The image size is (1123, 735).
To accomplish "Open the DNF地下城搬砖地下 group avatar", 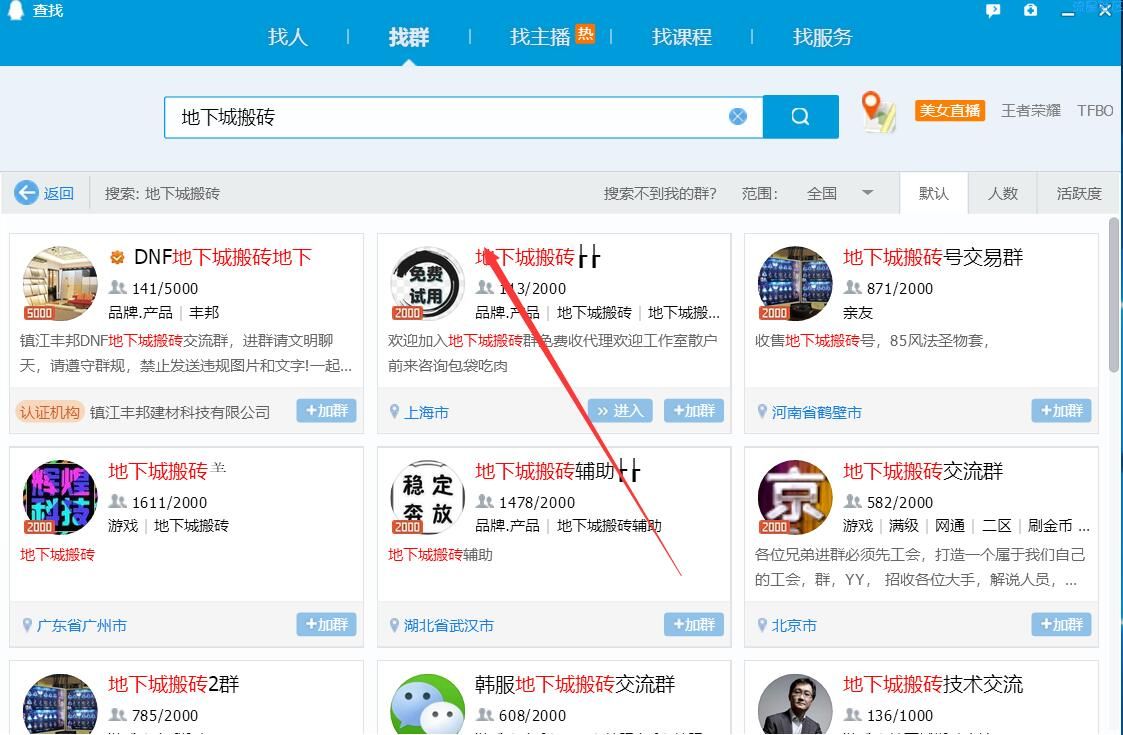I will [x=60, y=283].
